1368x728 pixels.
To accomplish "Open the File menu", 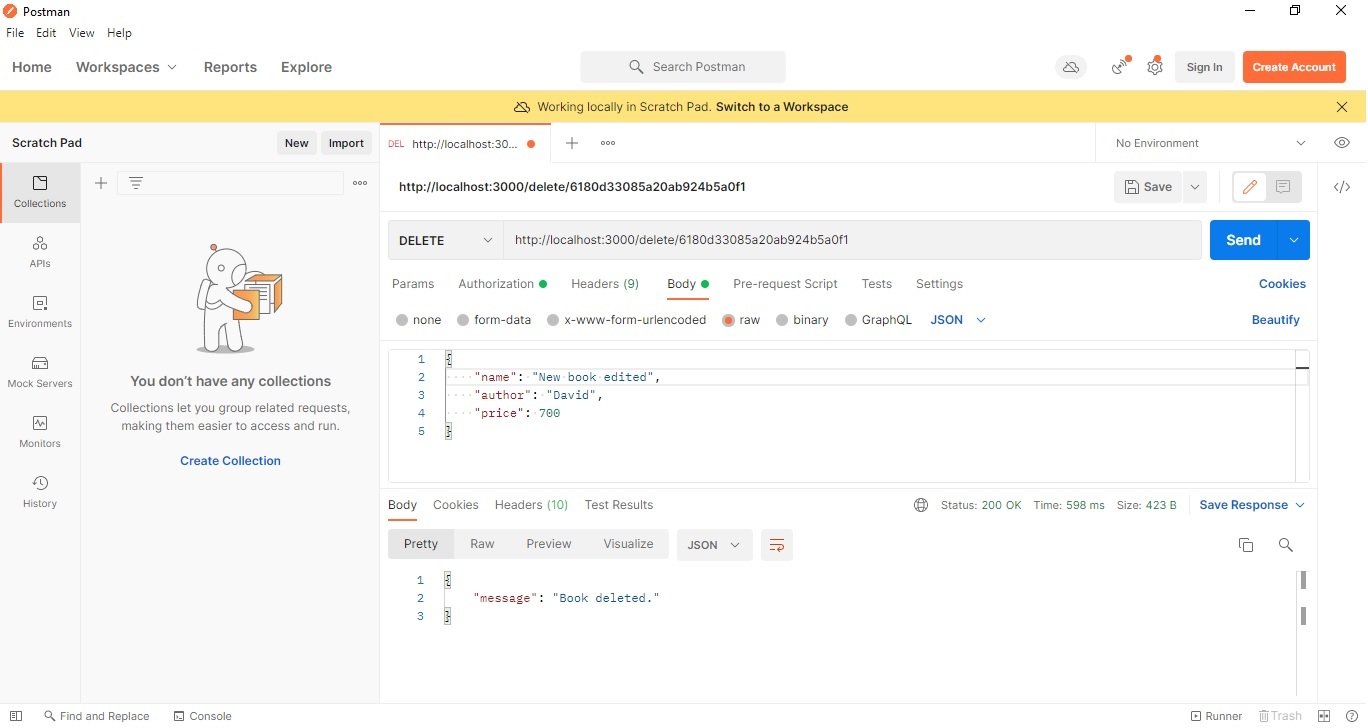I will pyautogui.click(x=15, y=33).
